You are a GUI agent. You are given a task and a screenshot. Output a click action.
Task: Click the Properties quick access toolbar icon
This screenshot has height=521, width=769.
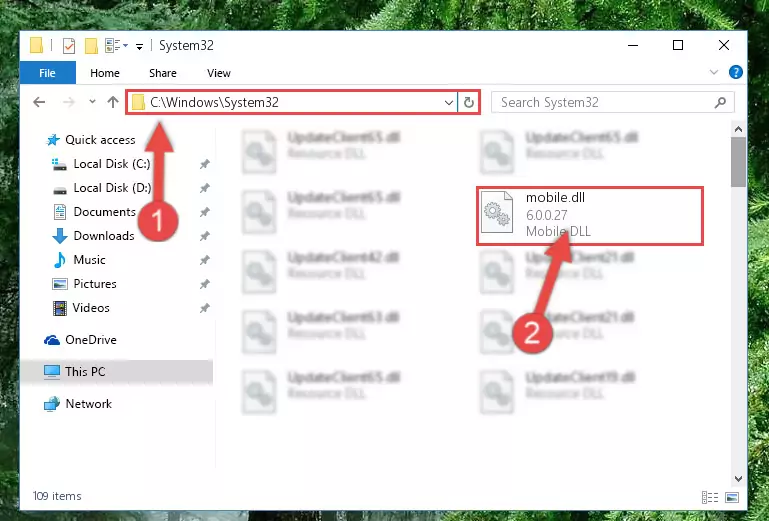(x=69, y=46)
